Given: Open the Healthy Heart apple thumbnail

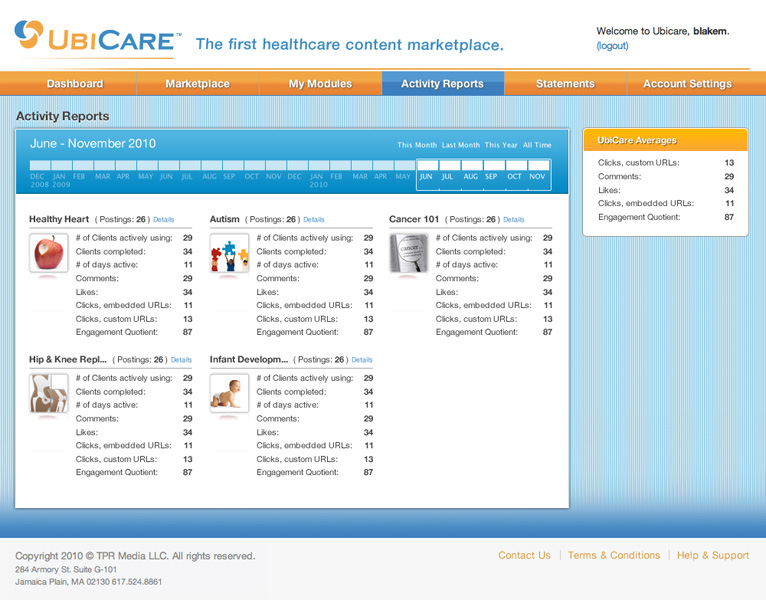Looking at the screenshot, I should click(49, 253).
